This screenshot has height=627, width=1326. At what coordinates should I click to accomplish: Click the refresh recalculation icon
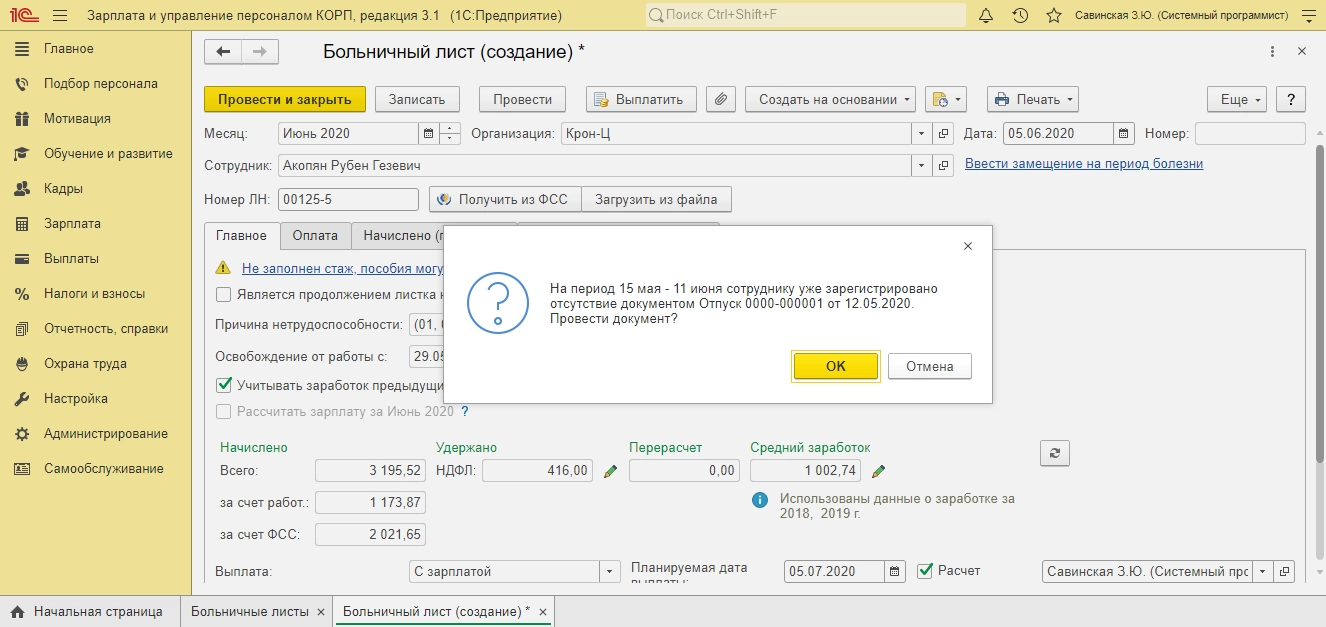click(x=1055, y=453)
